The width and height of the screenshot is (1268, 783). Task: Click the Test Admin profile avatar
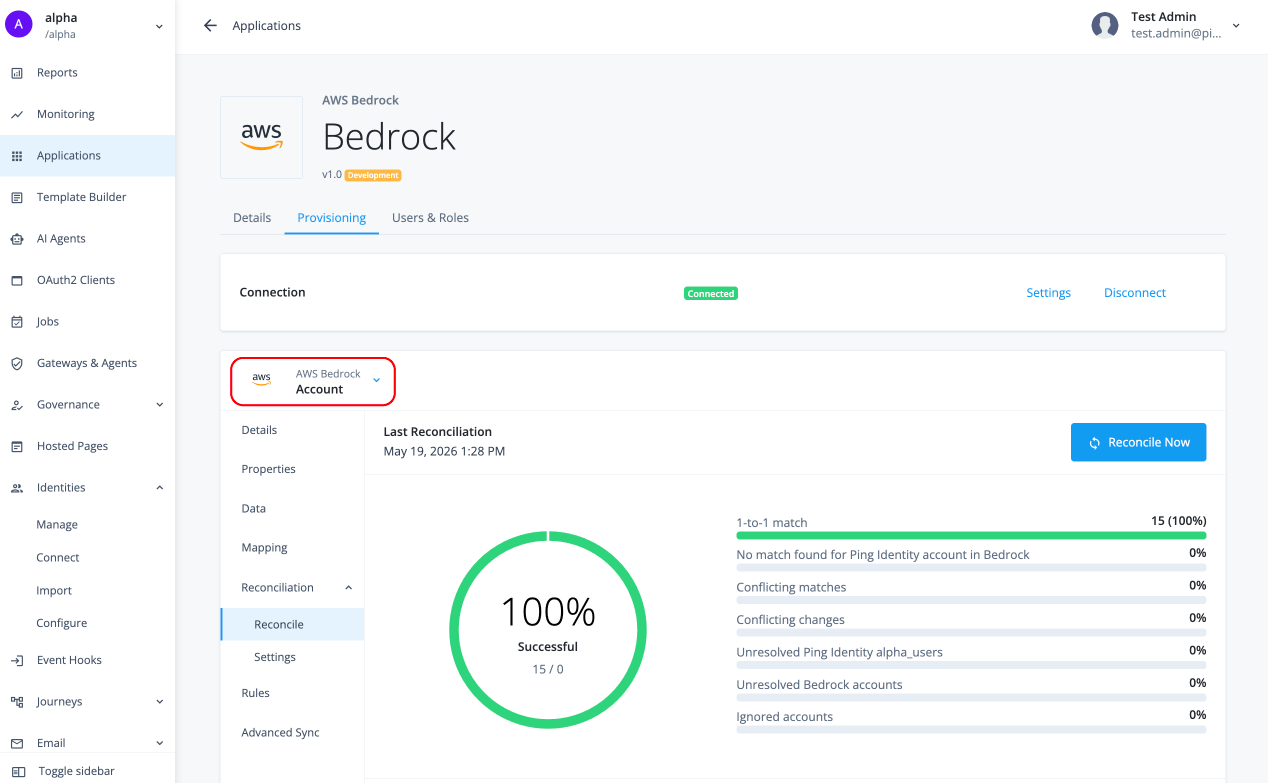point(1105,26)
